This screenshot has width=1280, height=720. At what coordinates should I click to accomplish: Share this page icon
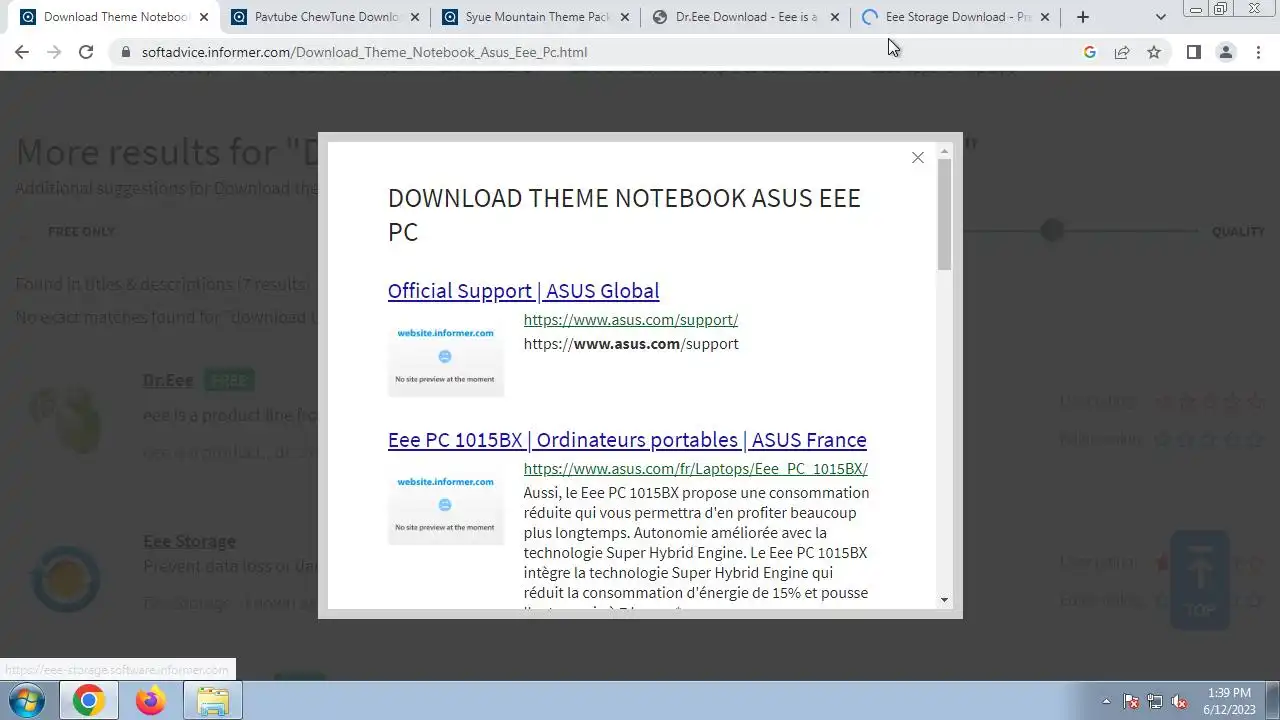point(1122,52)
